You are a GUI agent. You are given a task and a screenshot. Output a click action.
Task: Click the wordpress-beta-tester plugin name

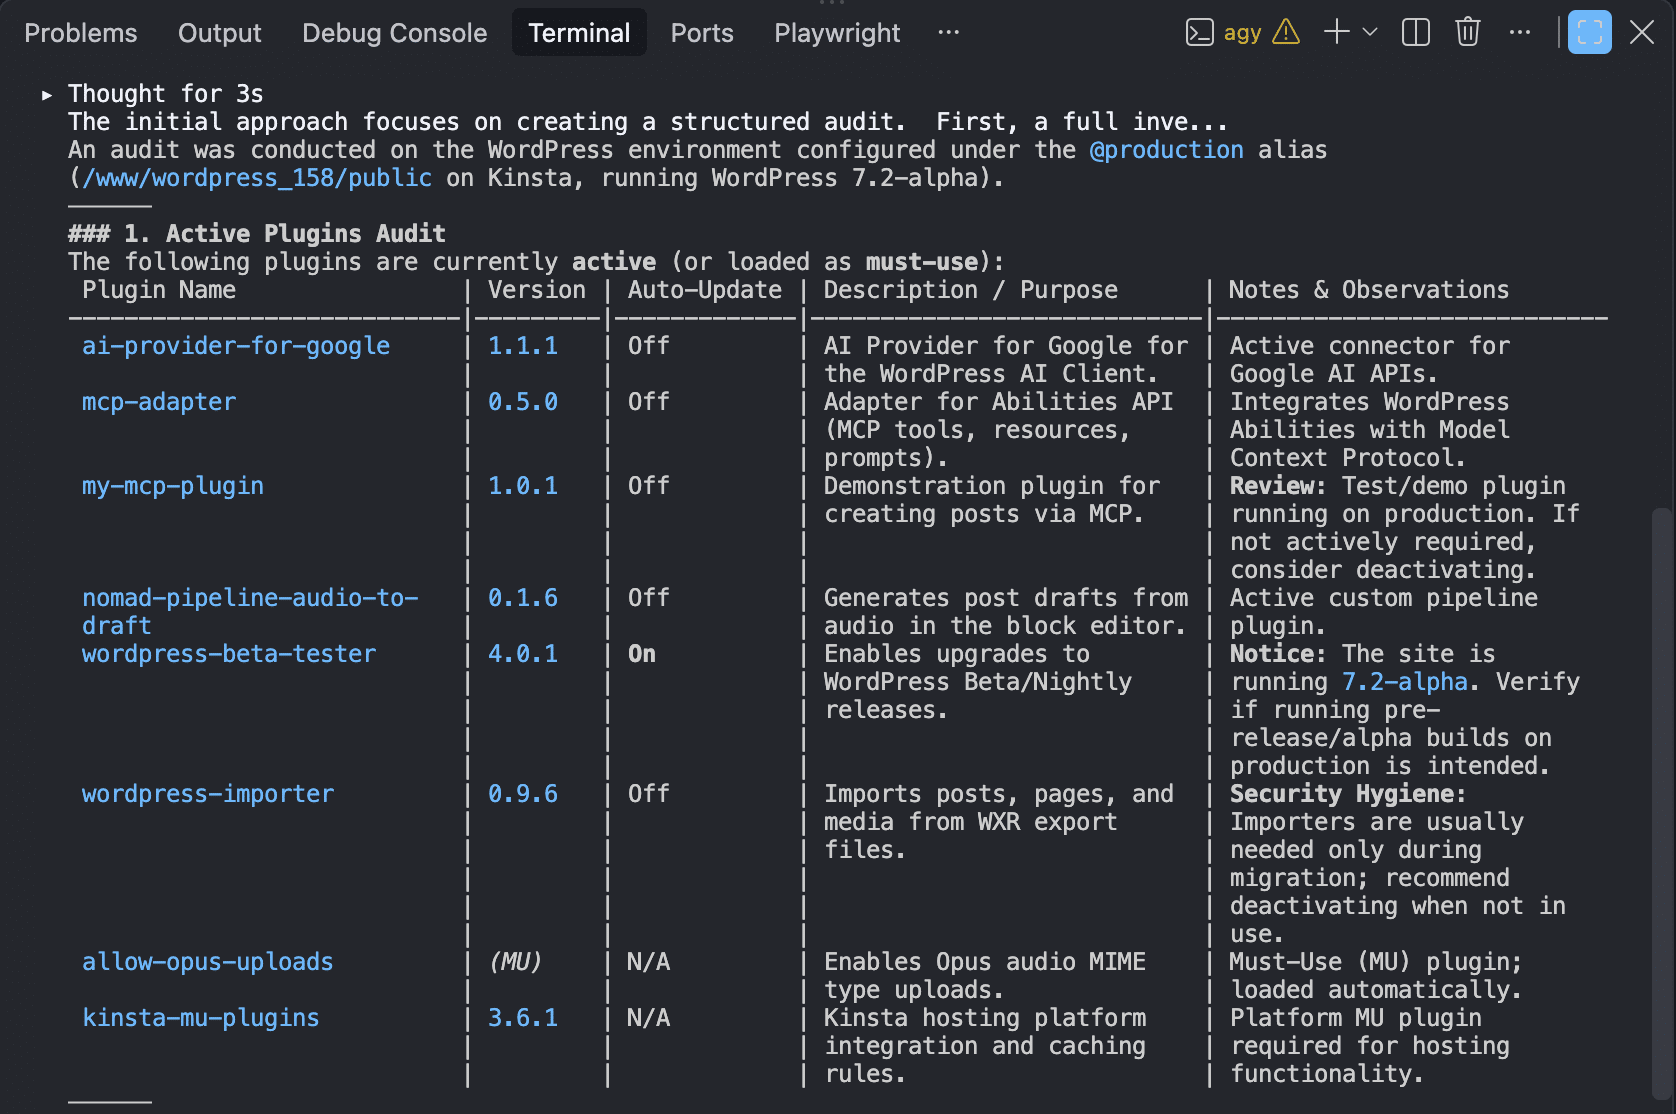coord(229,654)
